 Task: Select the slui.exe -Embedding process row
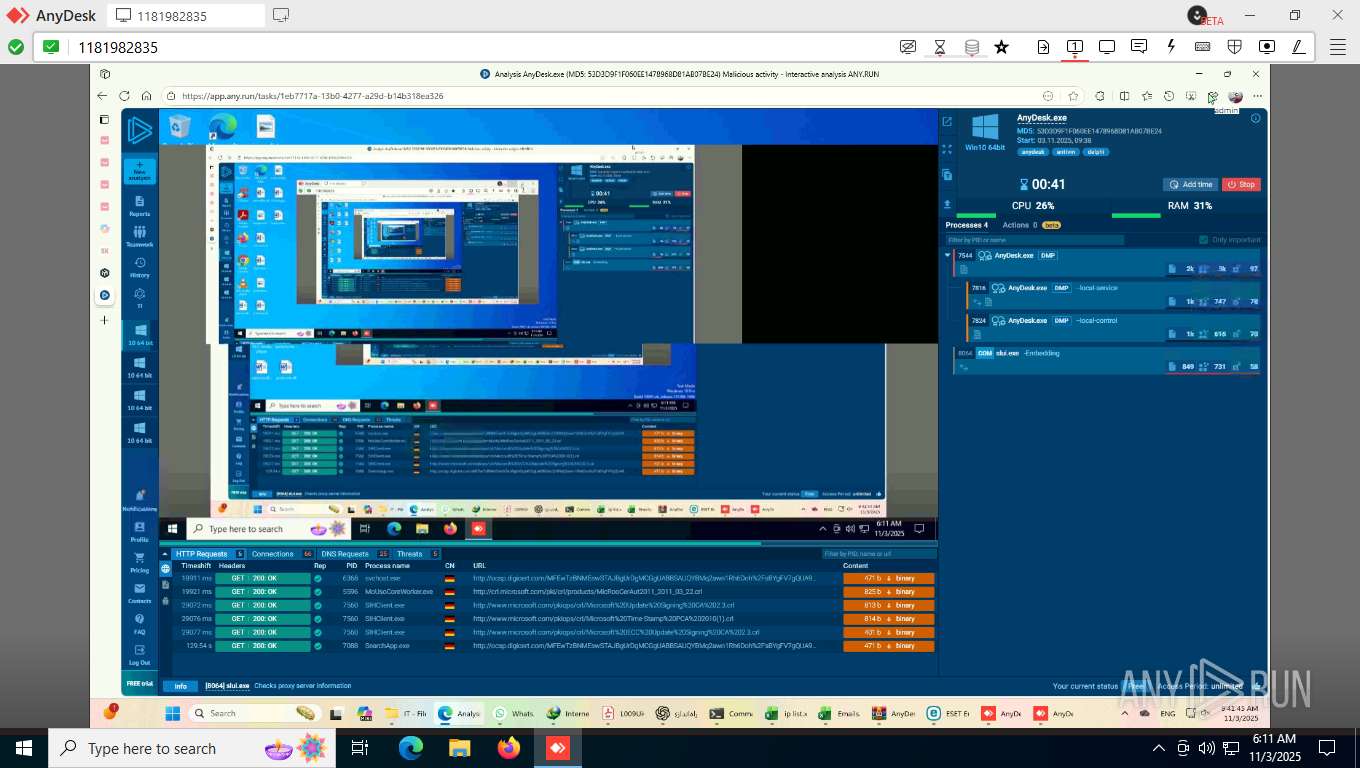(x=1108, y=360)
